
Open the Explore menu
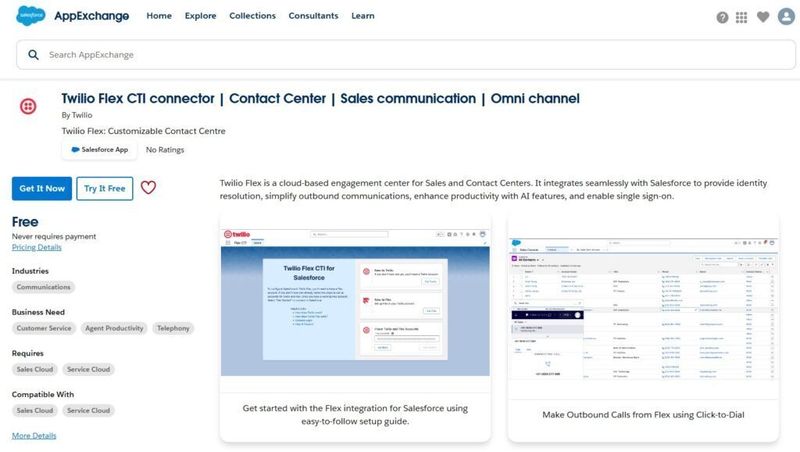click(x=201, y=16)
